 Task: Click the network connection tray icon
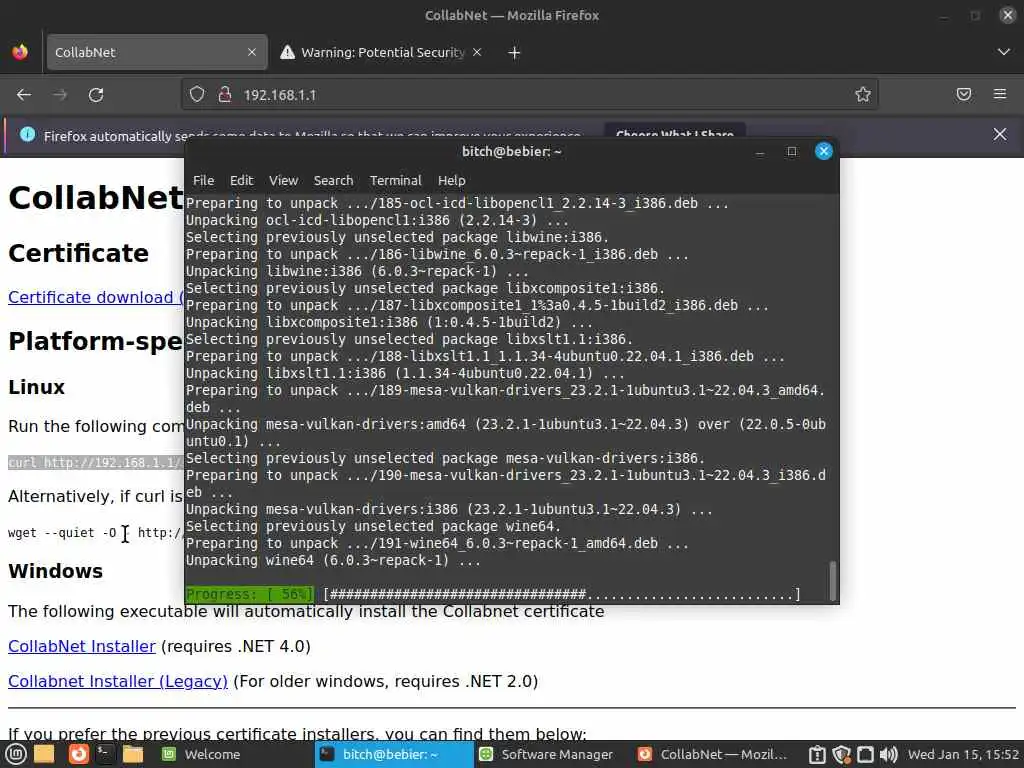point(865,755)
